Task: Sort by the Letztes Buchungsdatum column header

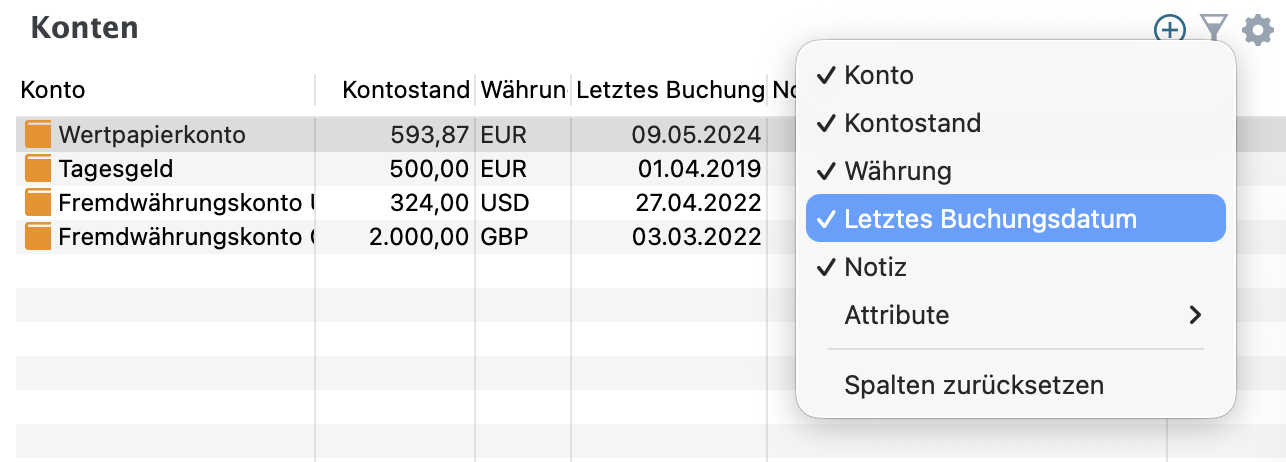Action: (669, 90)
